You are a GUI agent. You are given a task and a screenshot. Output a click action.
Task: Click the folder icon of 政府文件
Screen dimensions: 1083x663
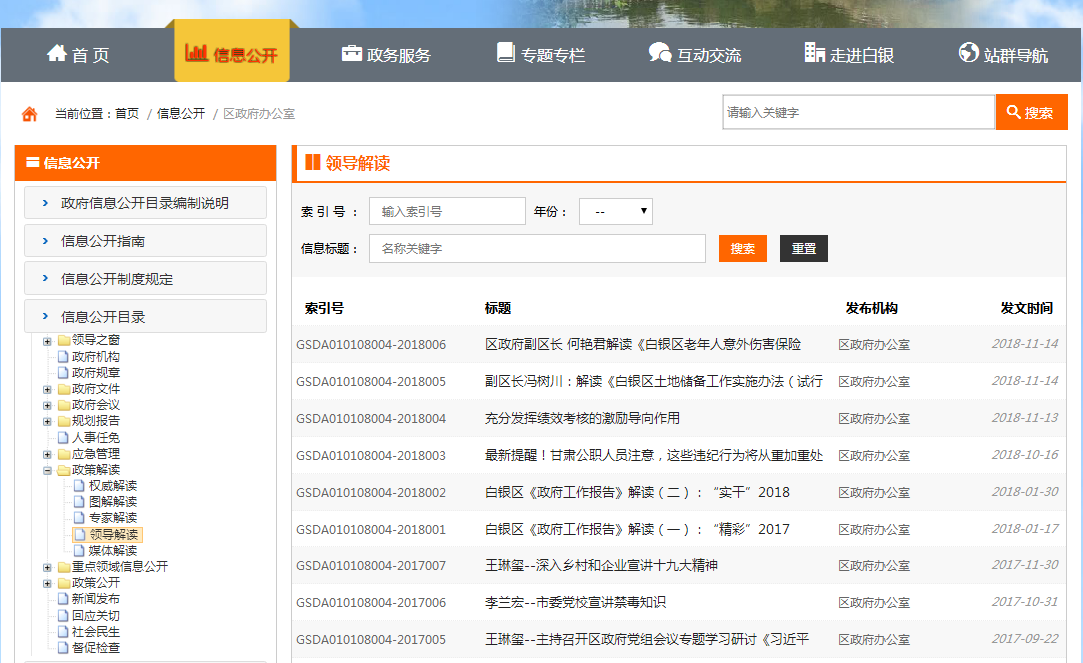point(64,389)
